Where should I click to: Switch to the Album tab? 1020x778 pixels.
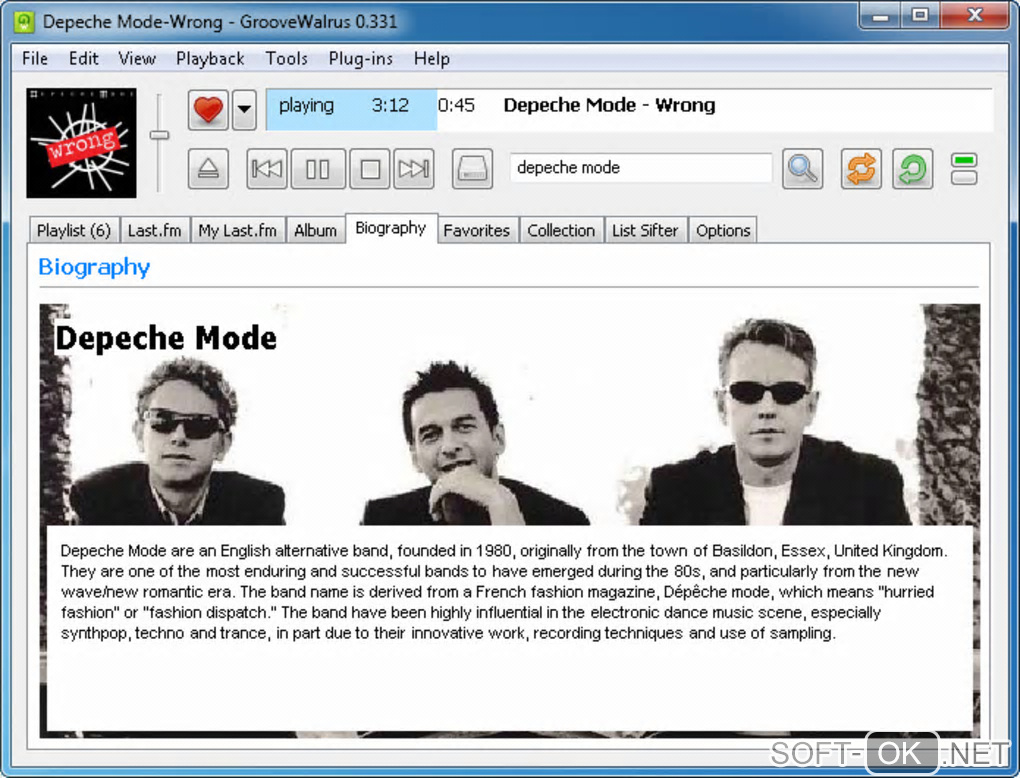[315, 230]
